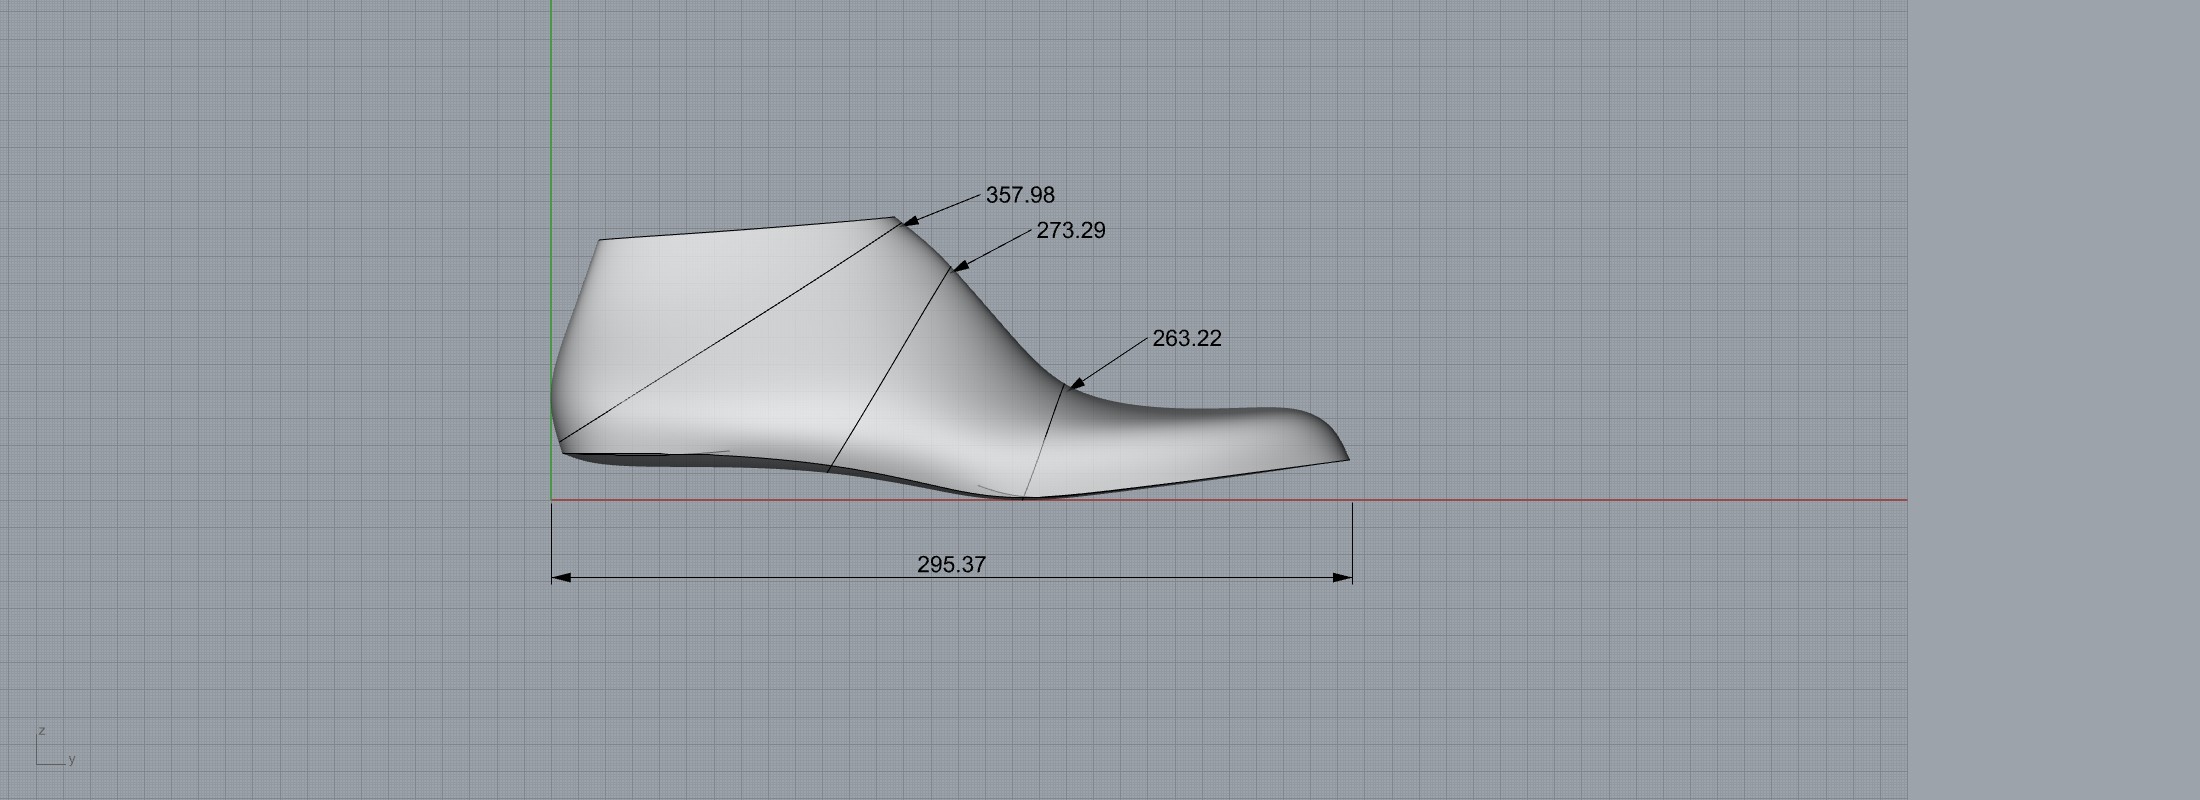Select the 357.98 dimension label
This screenshot has width=2200, height=800.
point(1020,195)
